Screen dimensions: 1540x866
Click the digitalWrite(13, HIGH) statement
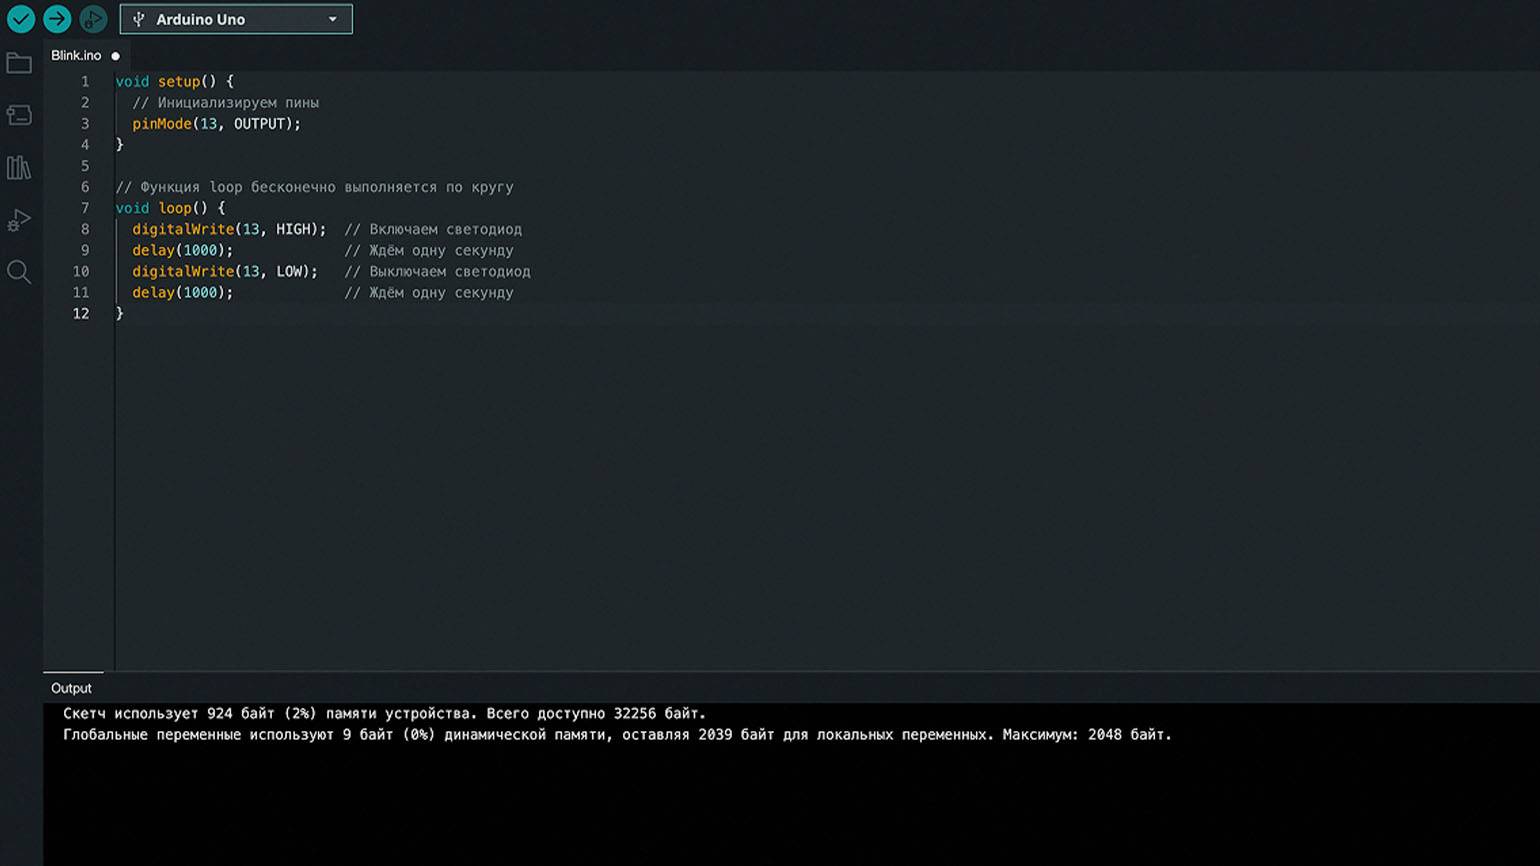click(x=229, y=229)
